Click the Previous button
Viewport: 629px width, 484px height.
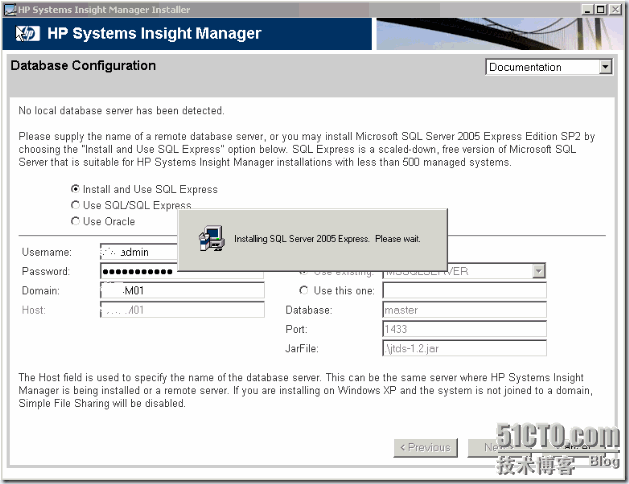click(x=426, y=448)
